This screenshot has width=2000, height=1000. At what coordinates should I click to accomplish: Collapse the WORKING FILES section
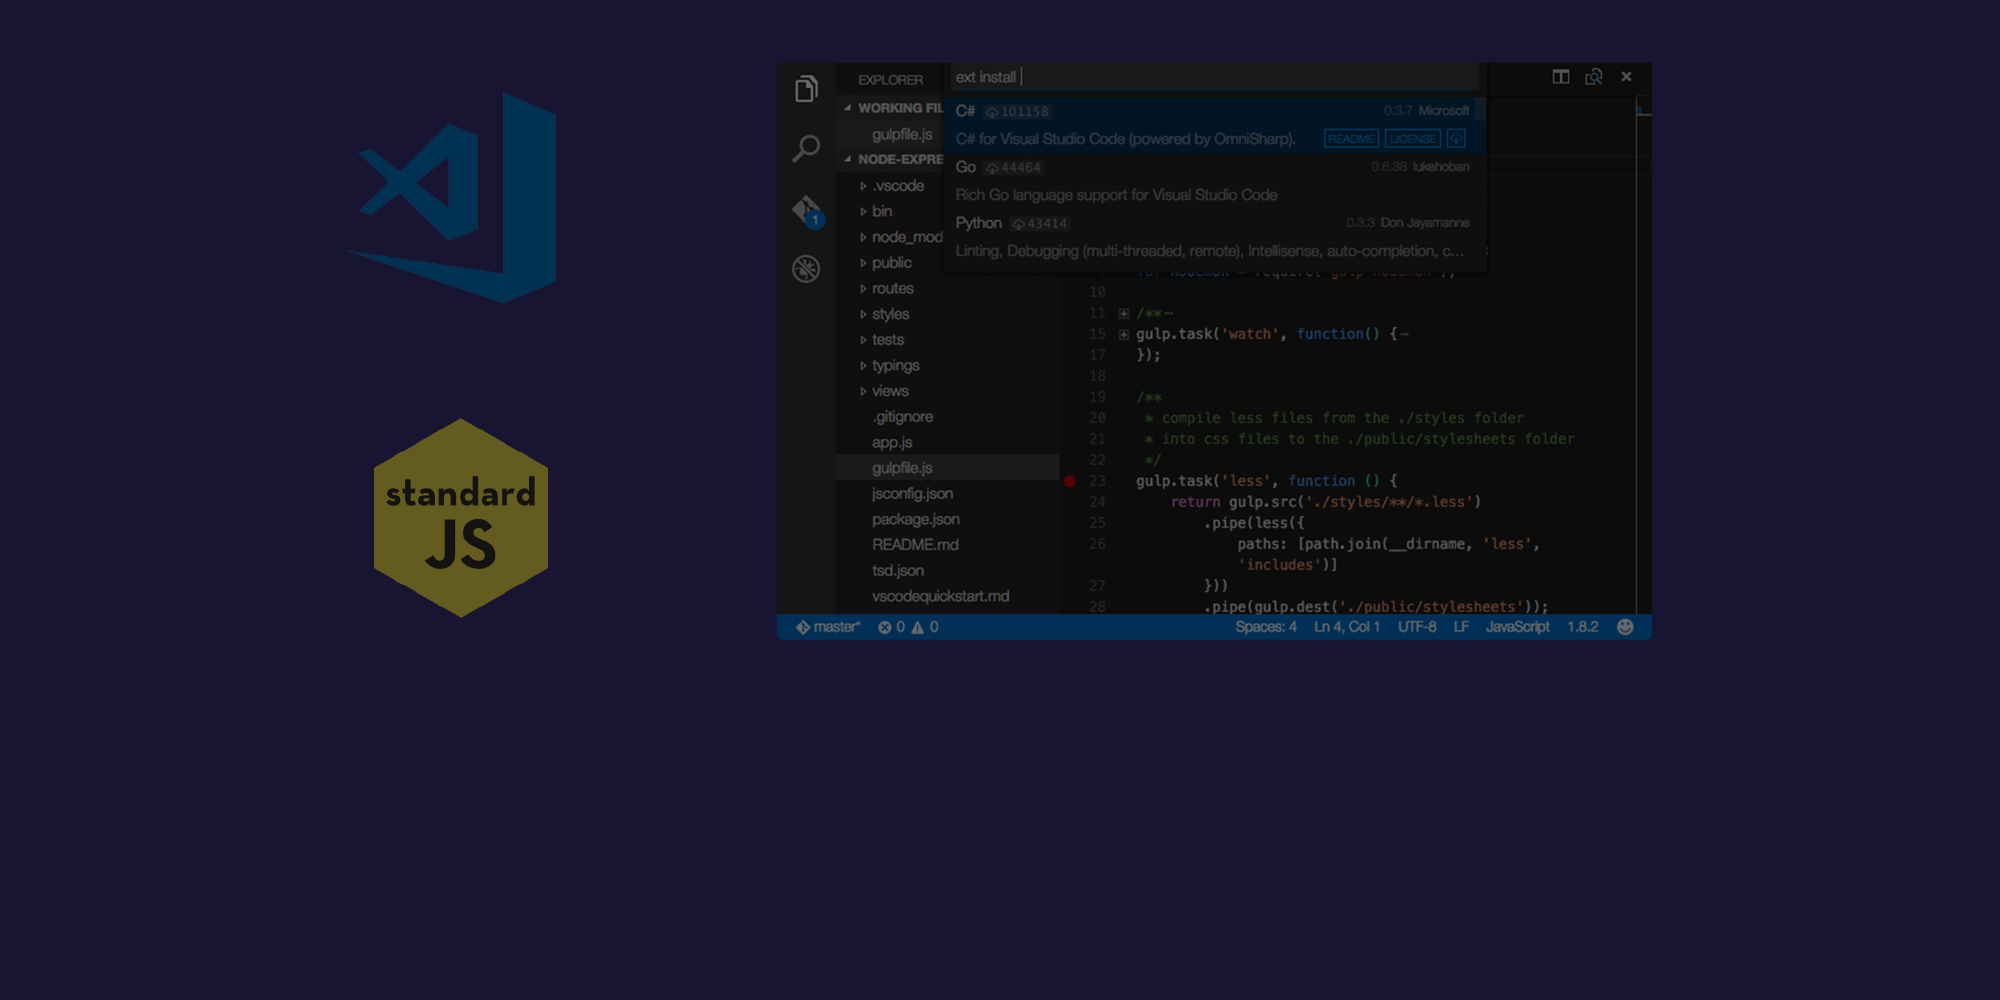(848, 107)
